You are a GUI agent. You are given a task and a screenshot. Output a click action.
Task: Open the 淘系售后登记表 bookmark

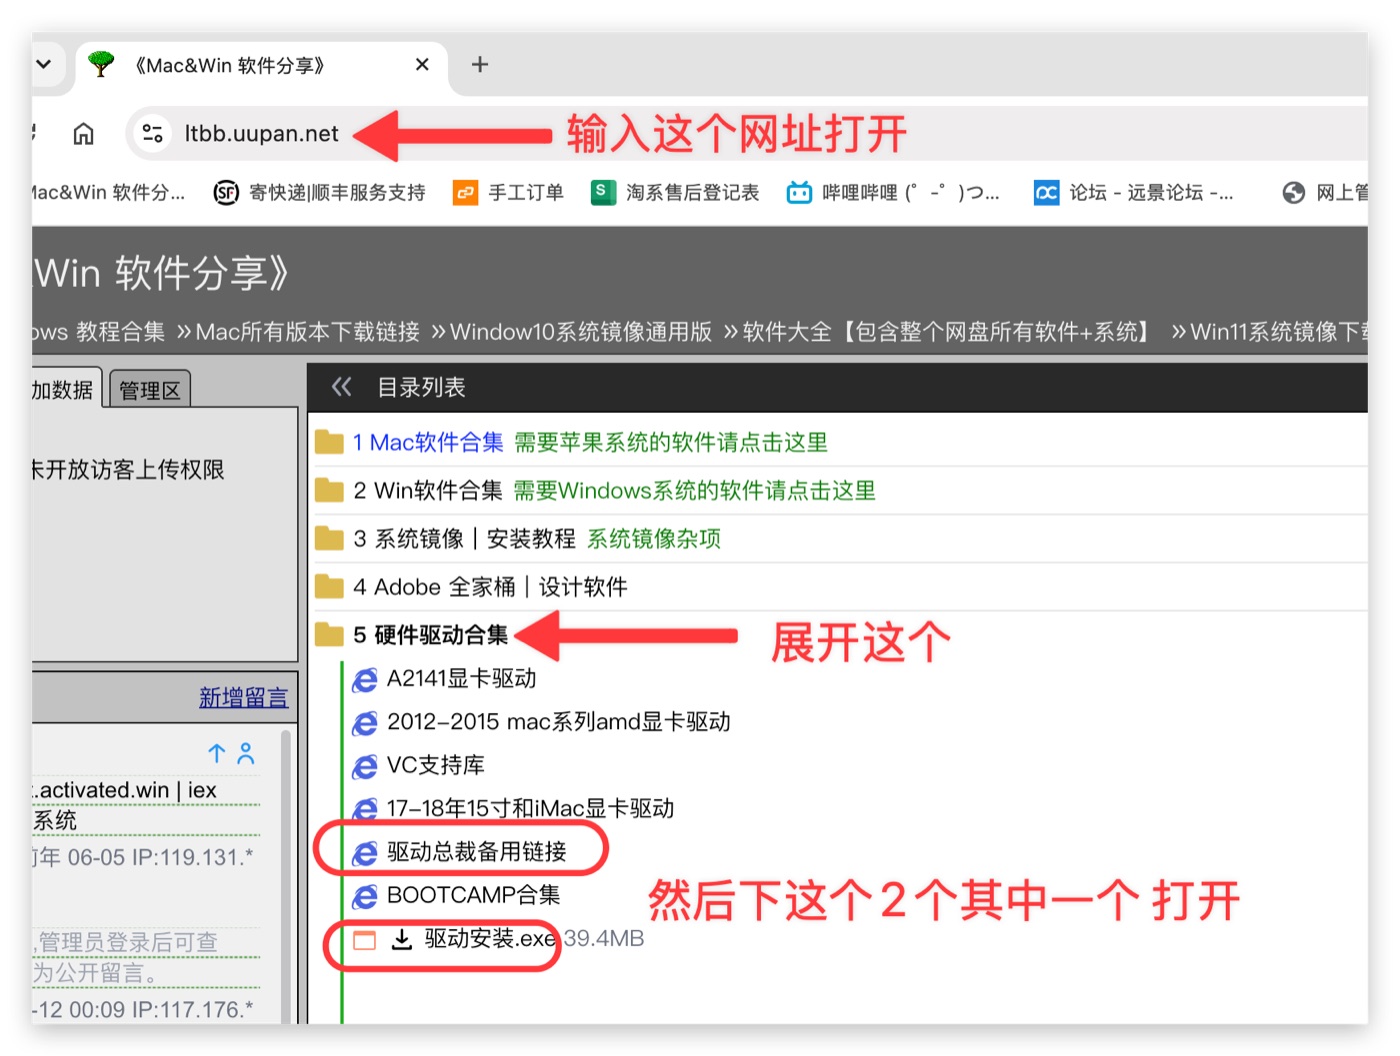click(675, 192)
